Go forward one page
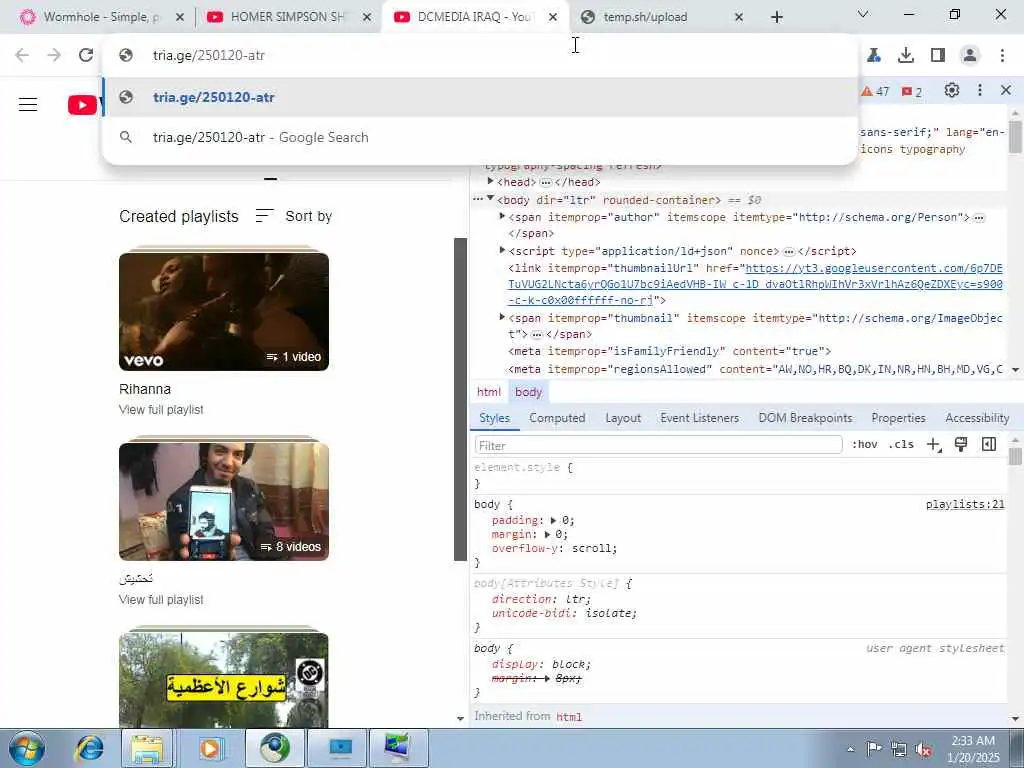Viewport: 1024px width, 768px height. point(54,55)
